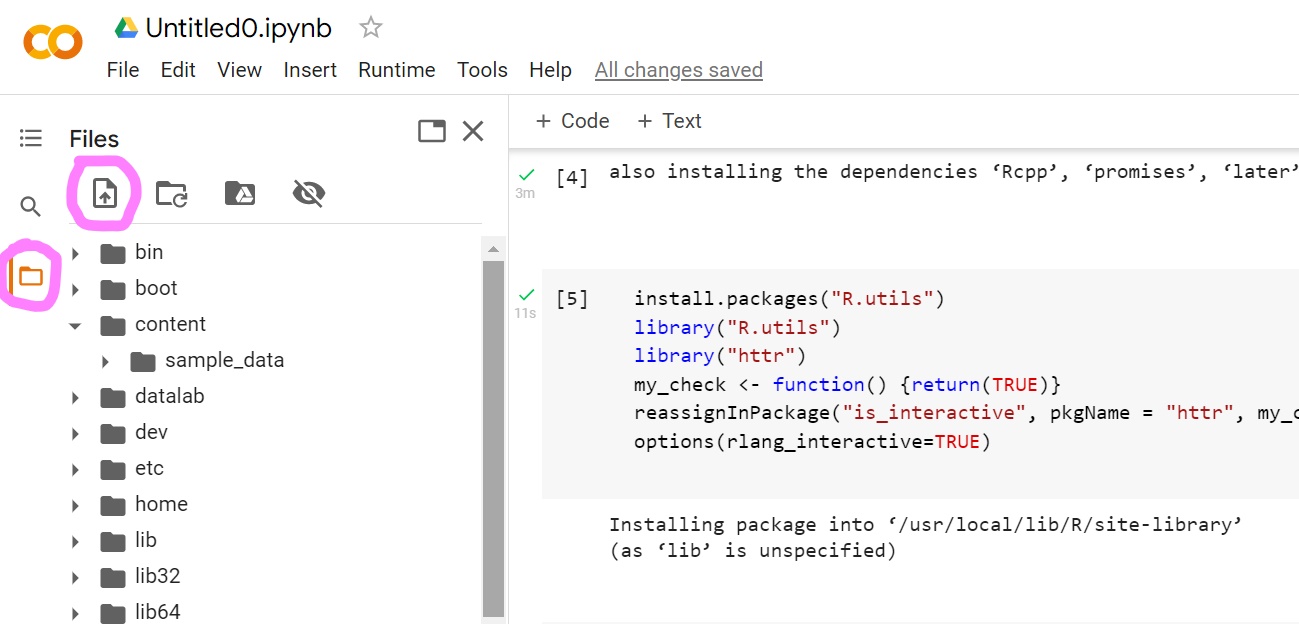The height and width of the screenshot is (624, 1299).
Task: Open the Runtime menu
Action: tap(397, 70)
